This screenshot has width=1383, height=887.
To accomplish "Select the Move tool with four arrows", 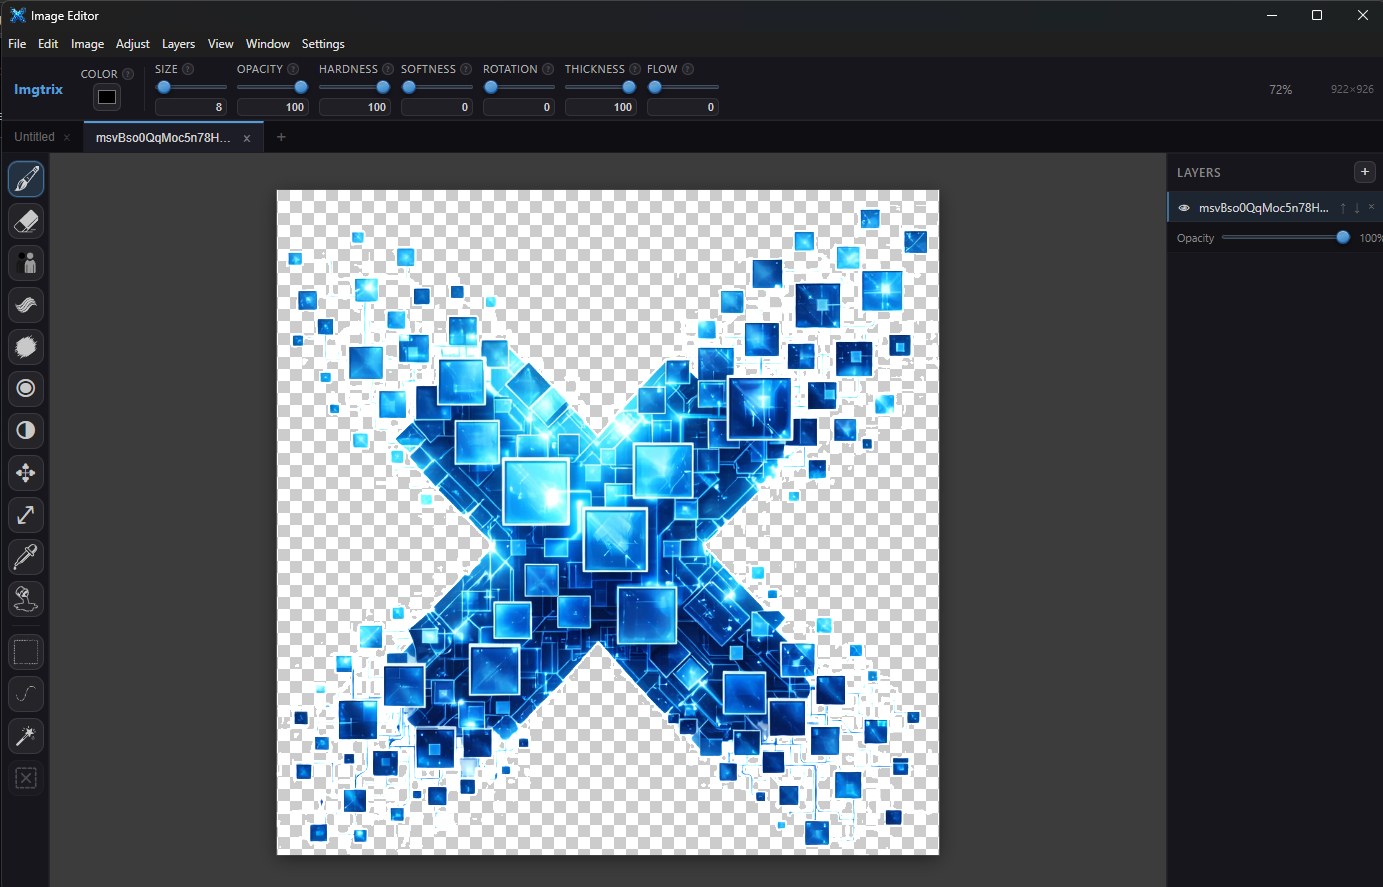I will [26, 473].
